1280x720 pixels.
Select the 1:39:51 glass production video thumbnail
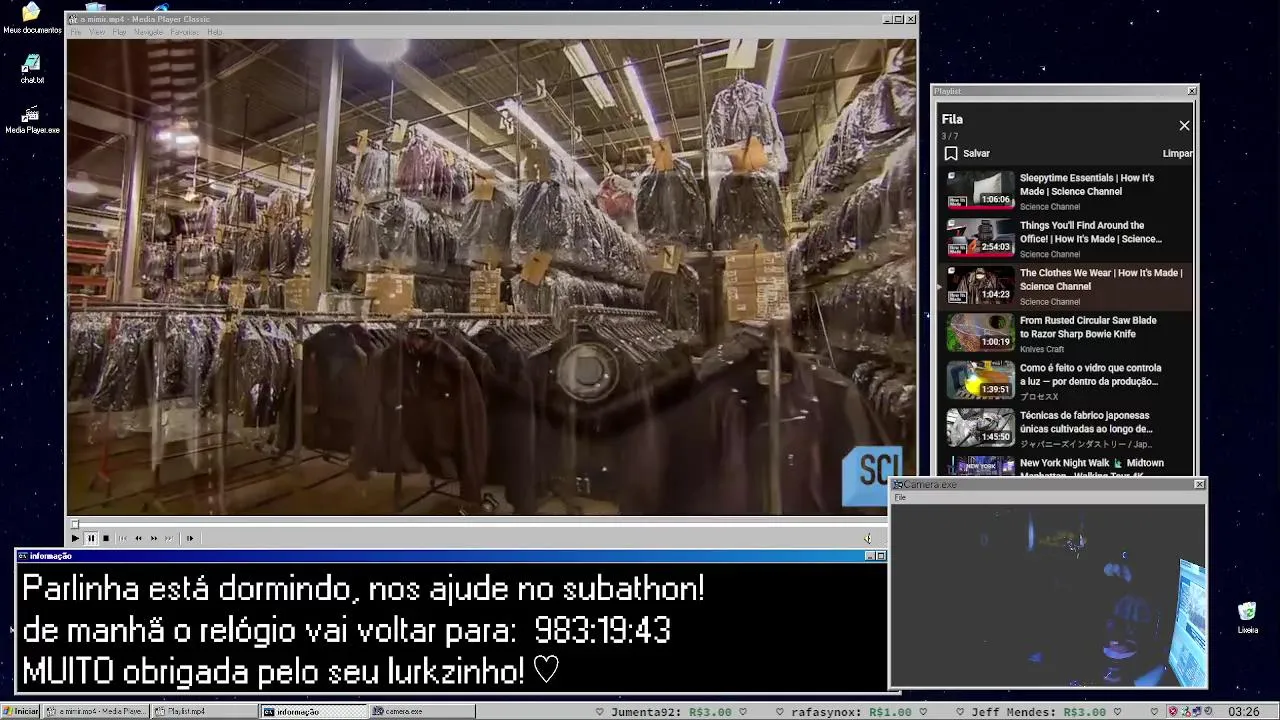(980, 379)
